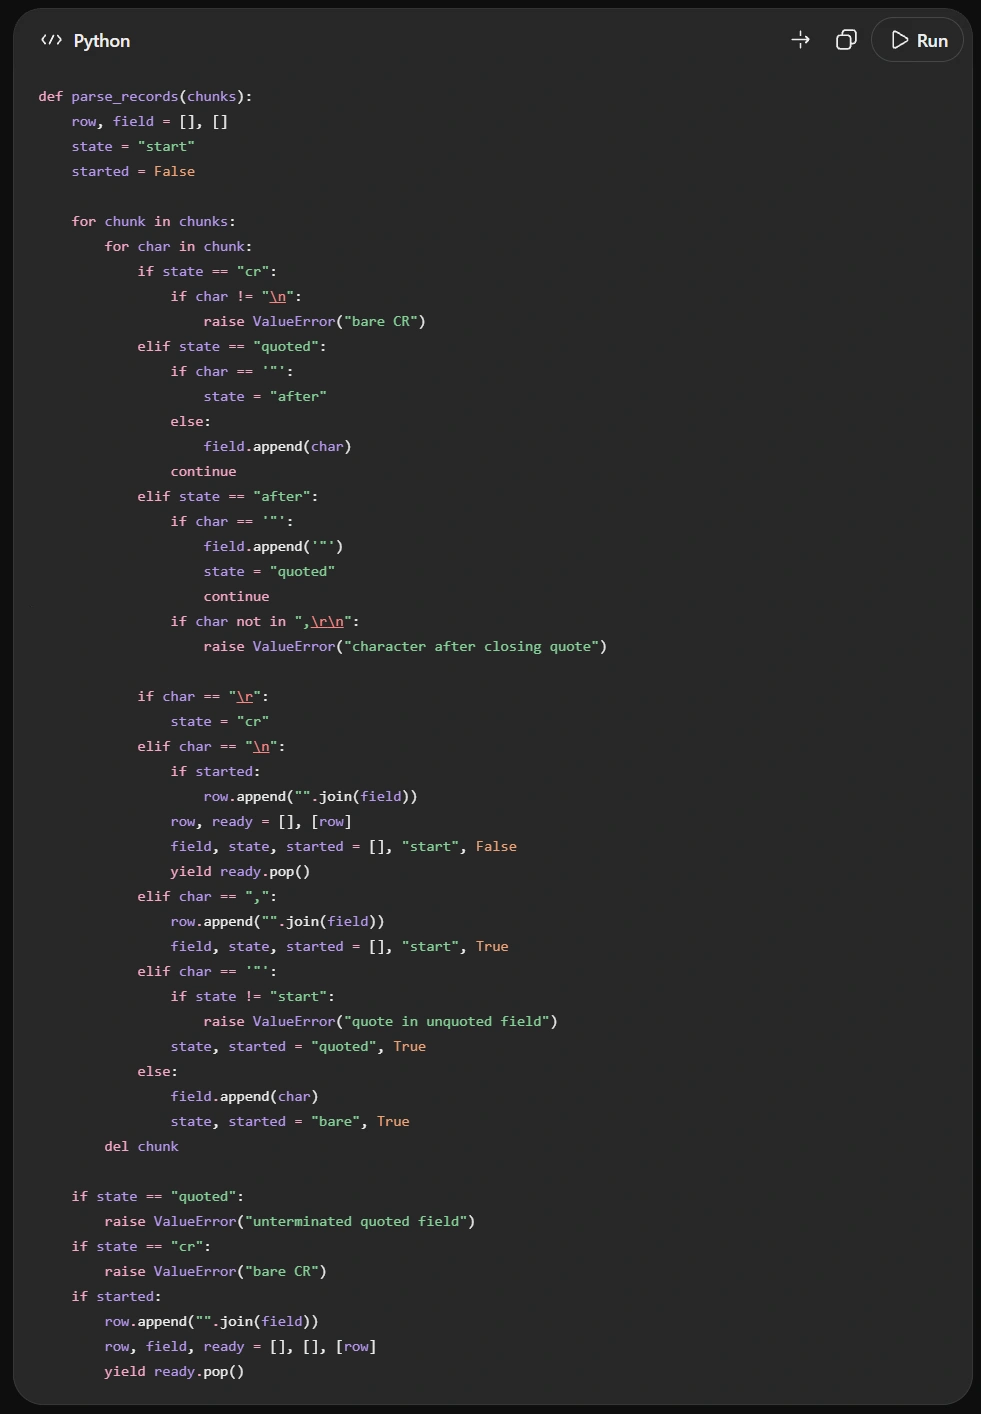Screen dimensions: 981x1414
Task: Click the line elif char == '"':
Action: point(207,971)
